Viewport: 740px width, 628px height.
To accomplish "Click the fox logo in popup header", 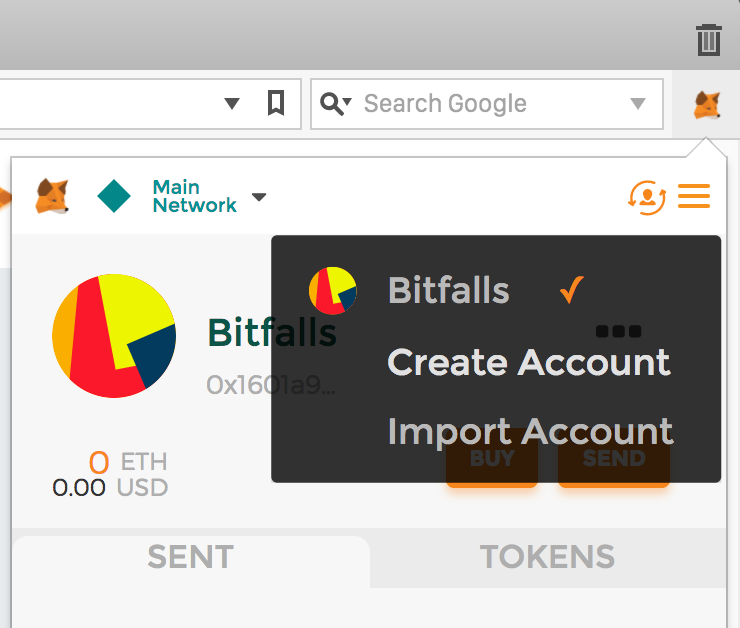I will point(52,196).
